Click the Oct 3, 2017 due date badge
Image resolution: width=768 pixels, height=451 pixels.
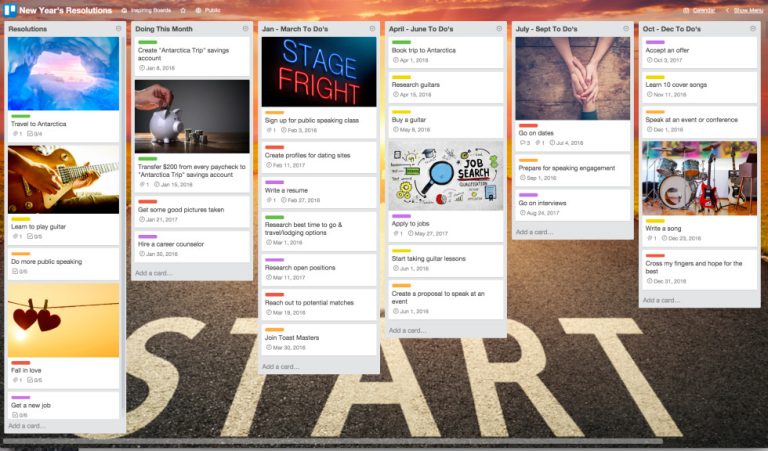coord(664,60)
